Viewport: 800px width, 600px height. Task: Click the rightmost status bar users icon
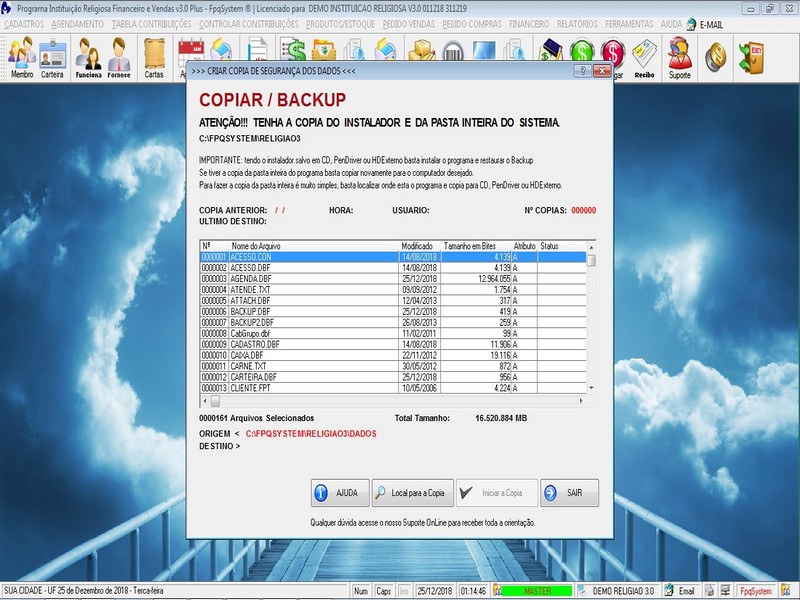[x=786, y=591]
